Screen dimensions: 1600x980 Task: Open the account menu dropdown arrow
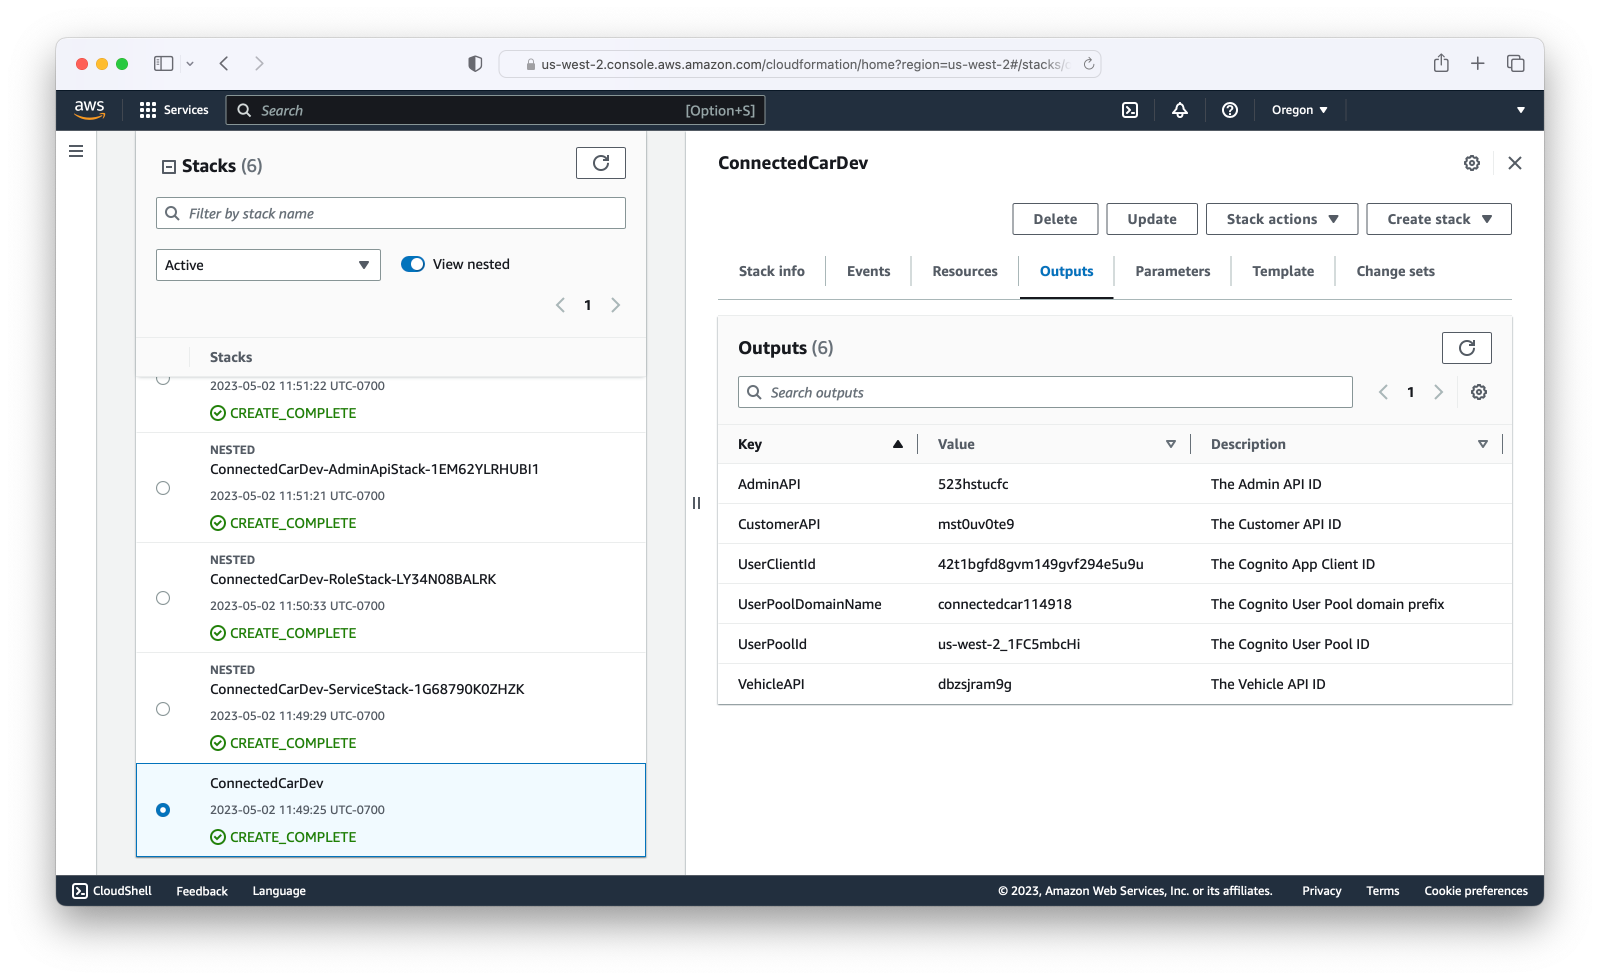click(x=1521, y=110)
